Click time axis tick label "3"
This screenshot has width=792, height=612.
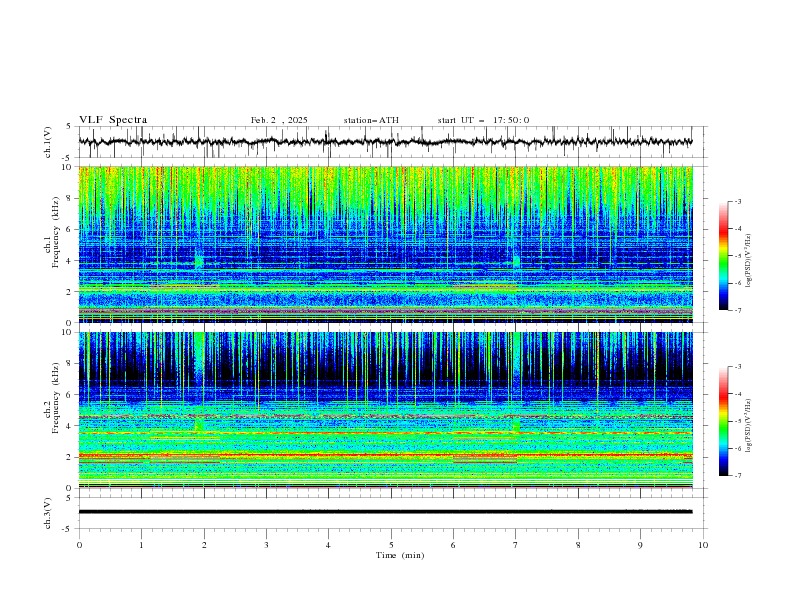[266, 545]
